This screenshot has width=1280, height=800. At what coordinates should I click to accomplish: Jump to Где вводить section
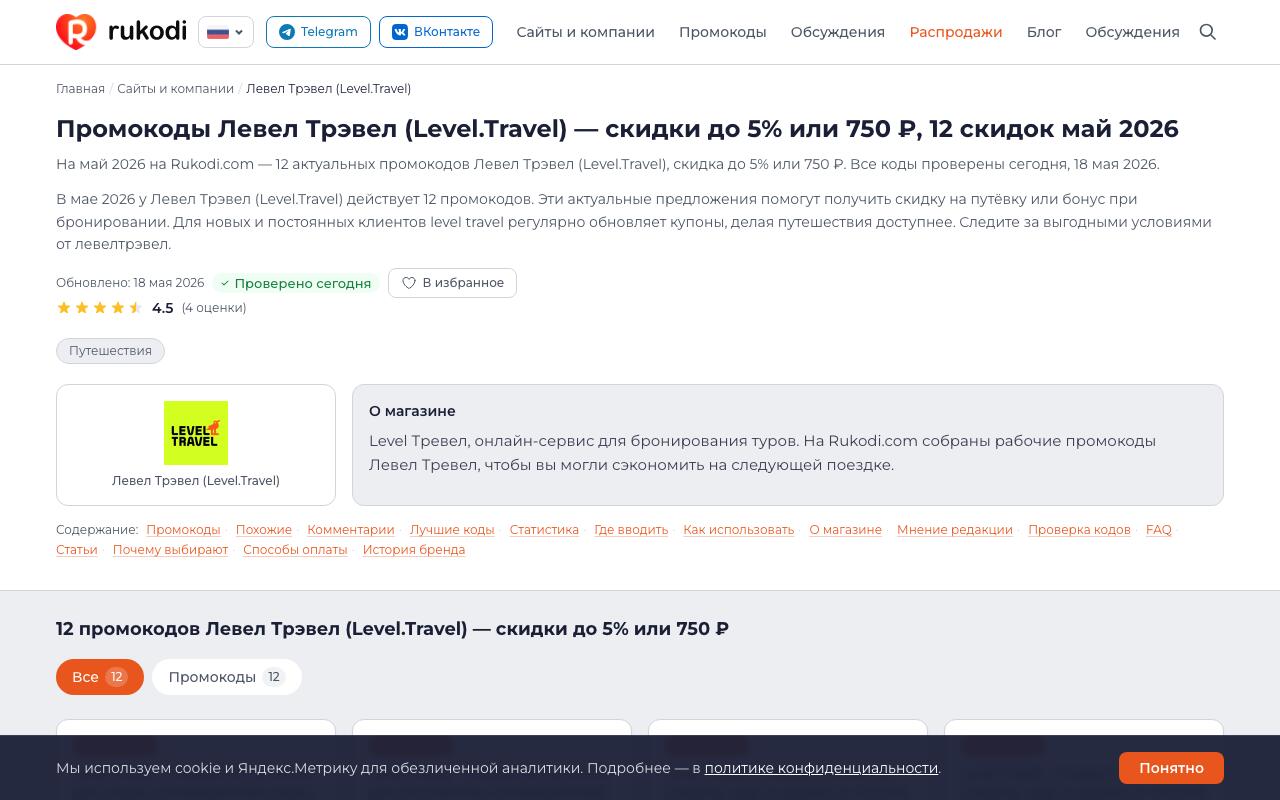pos(631,530)
